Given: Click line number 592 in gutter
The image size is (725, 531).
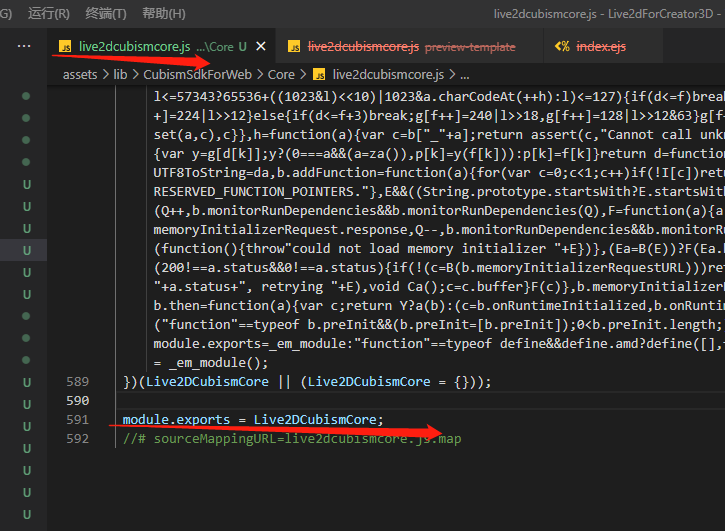Looking at the screenshot, I should tap(77, 438).
